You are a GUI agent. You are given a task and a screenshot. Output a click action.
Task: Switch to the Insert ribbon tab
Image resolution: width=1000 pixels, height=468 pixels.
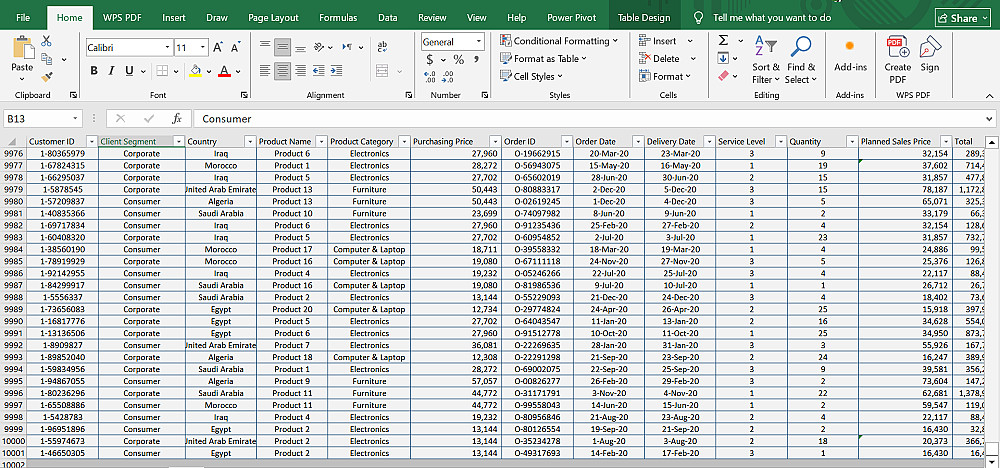173,18
